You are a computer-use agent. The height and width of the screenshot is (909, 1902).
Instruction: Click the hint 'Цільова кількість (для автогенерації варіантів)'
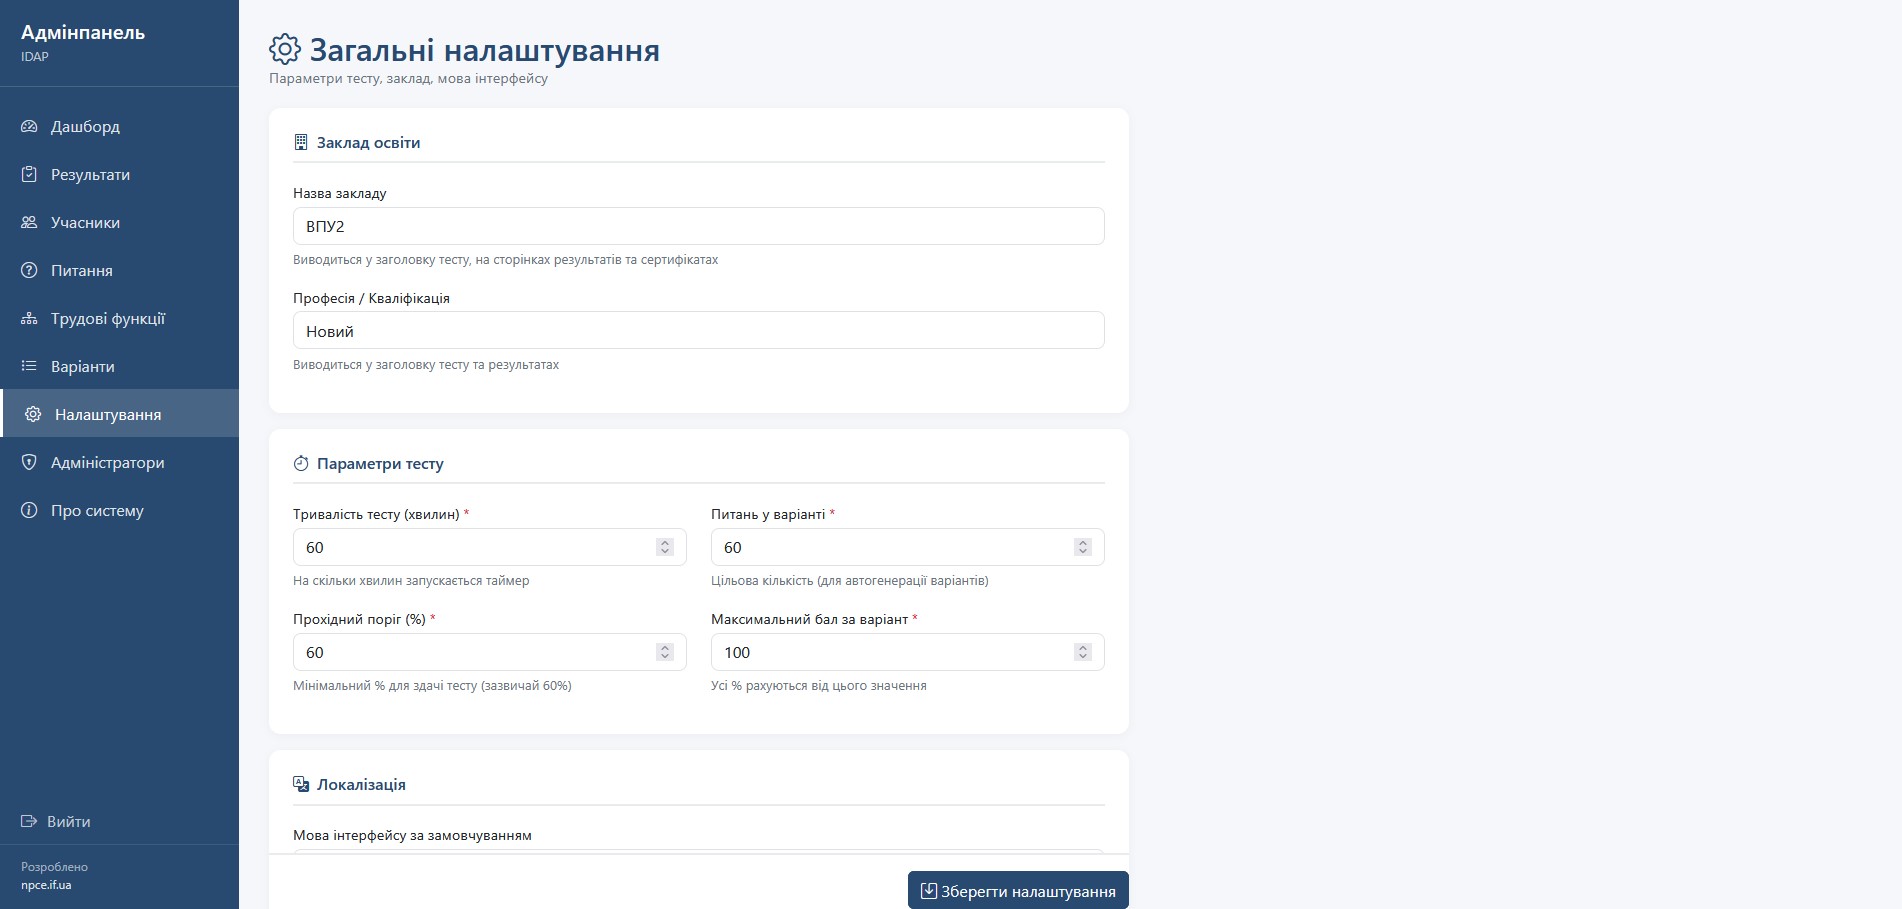850,581
